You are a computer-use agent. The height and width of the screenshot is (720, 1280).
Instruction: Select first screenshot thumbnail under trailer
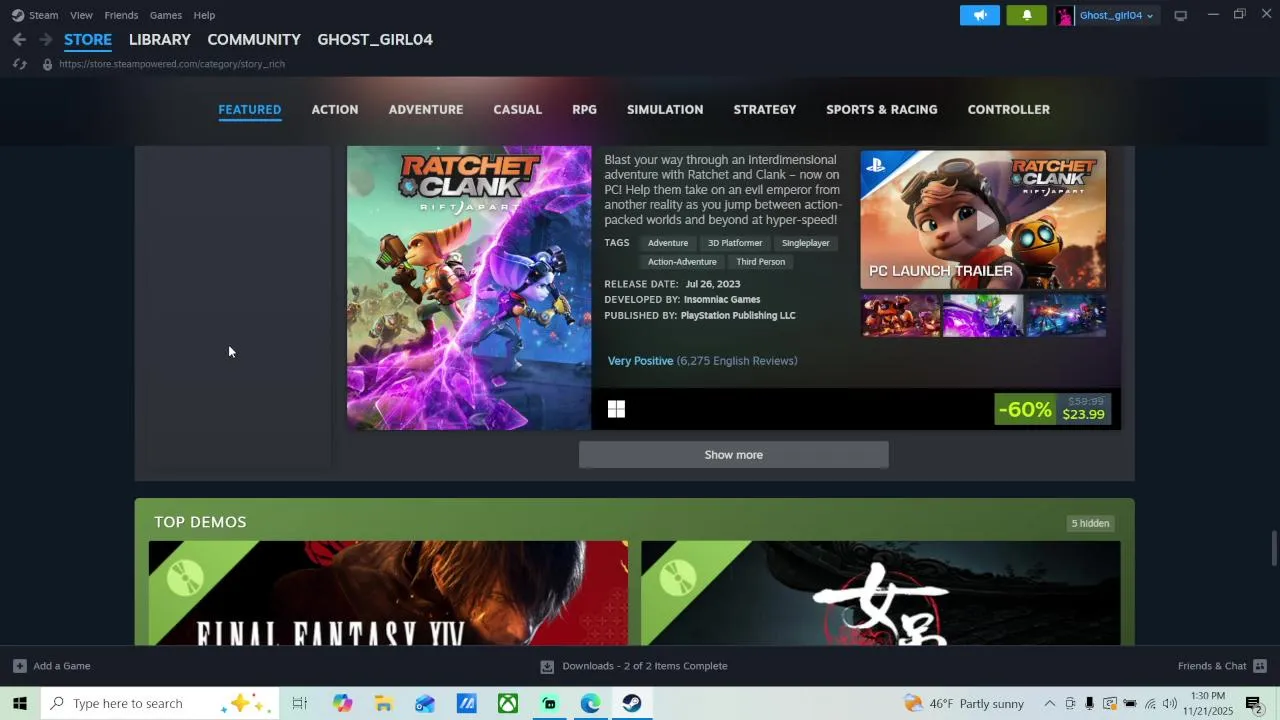click(x=901, y=315)
